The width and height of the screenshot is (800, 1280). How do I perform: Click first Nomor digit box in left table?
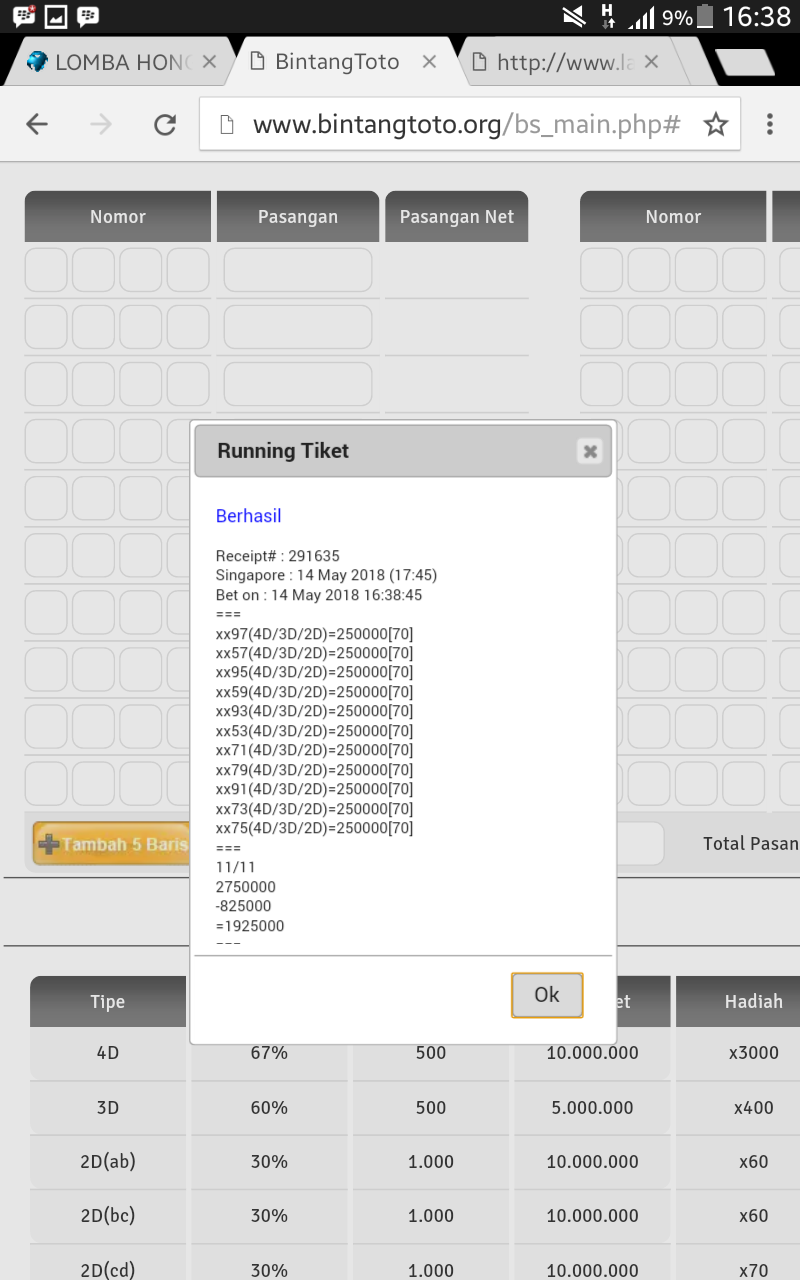(46, 270)
